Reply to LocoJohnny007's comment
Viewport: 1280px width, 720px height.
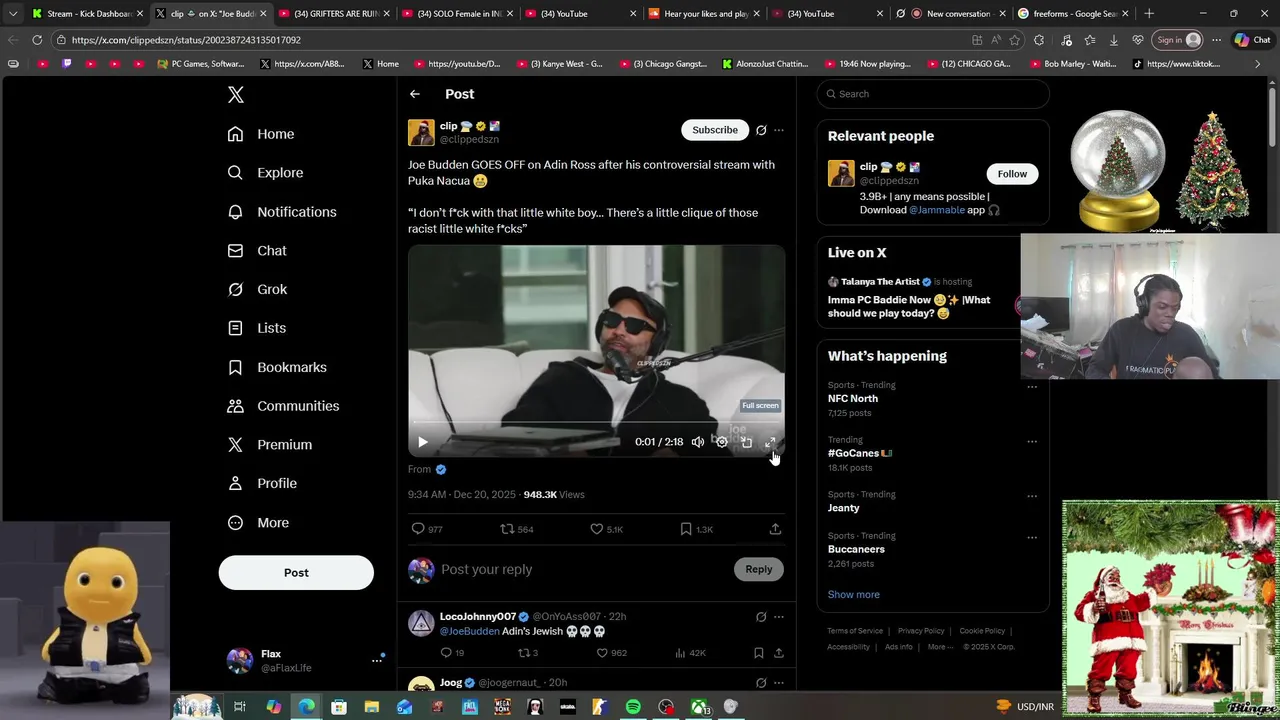pos(452,653)
